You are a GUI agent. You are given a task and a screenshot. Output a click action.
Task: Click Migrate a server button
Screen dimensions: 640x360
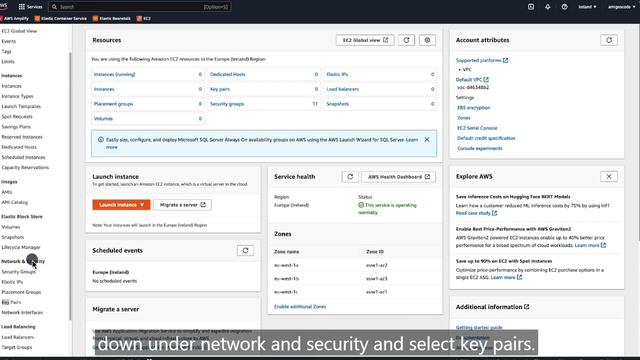[182, 205]
